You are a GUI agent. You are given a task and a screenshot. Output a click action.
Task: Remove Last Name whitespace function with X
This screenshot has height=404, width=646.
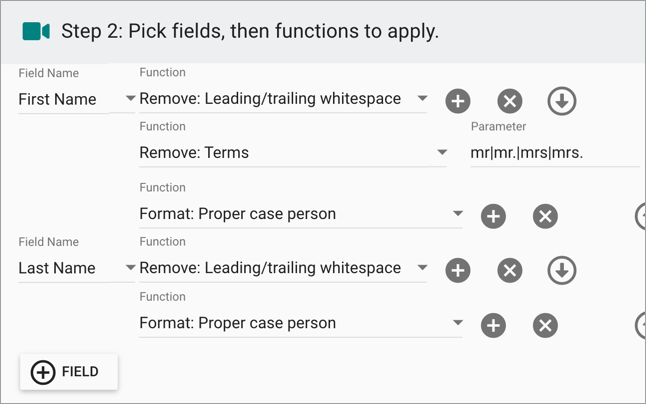(510, 271)
